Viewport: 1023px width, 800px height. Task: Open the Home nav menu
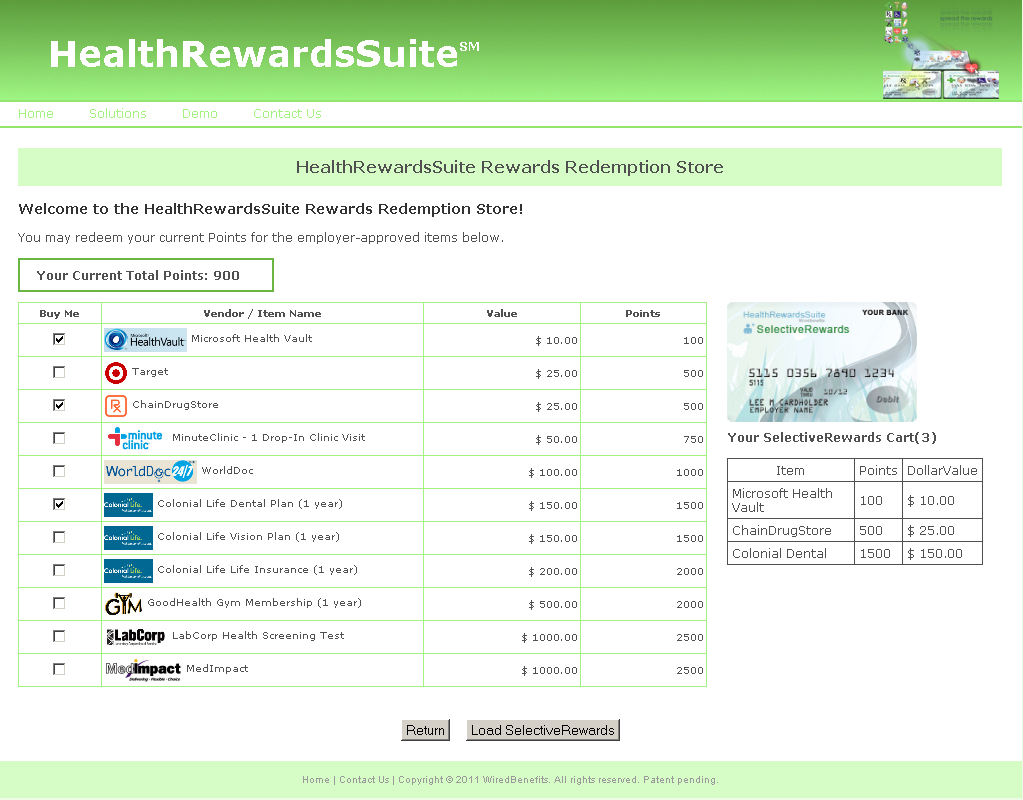[x=36, y=114]
